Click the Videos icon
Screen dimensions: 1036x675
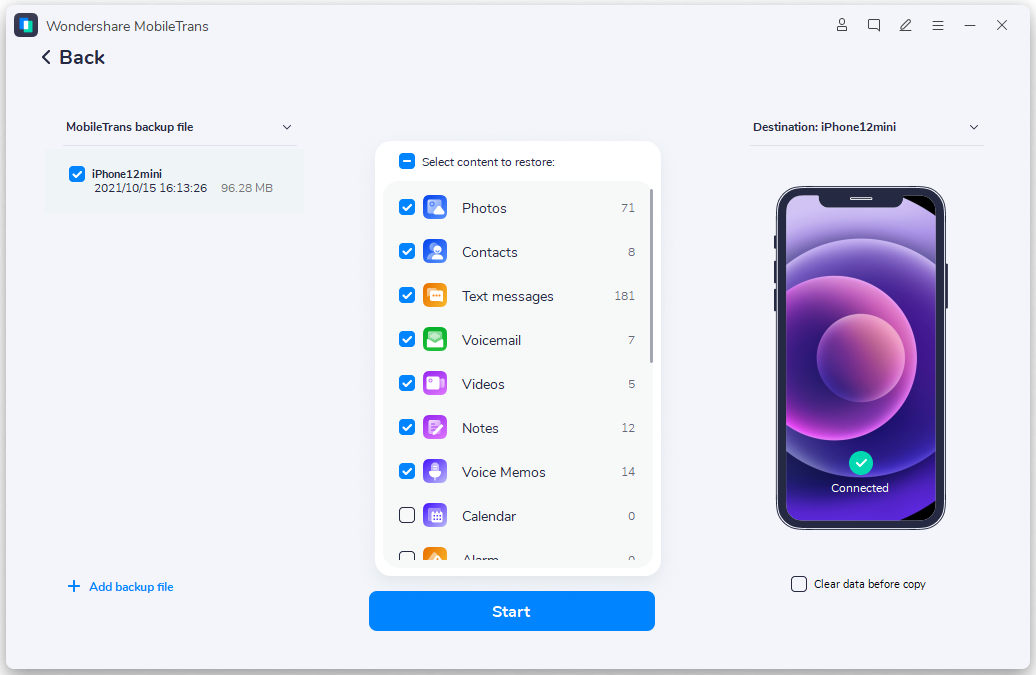tap(435, 383)
